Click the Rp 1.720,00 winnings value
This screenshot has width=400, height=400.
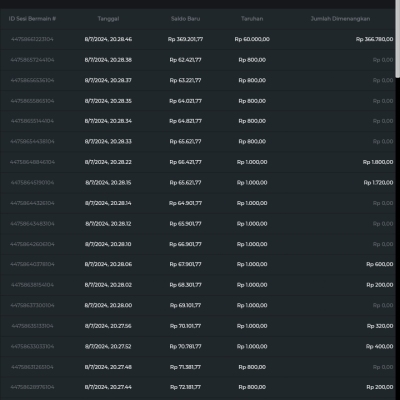tap(378, 183)
